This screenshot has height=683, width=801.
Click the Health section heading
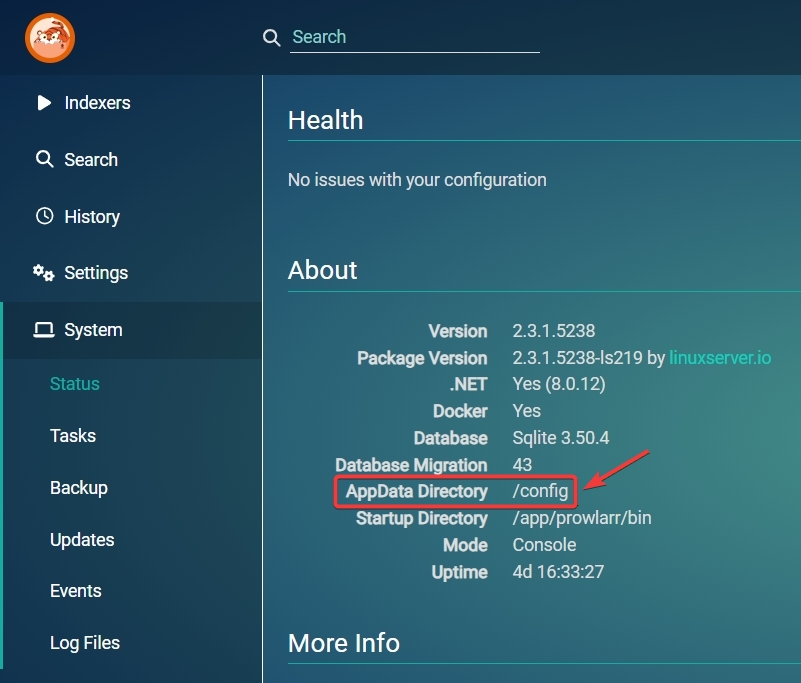(x=325, y=120)
